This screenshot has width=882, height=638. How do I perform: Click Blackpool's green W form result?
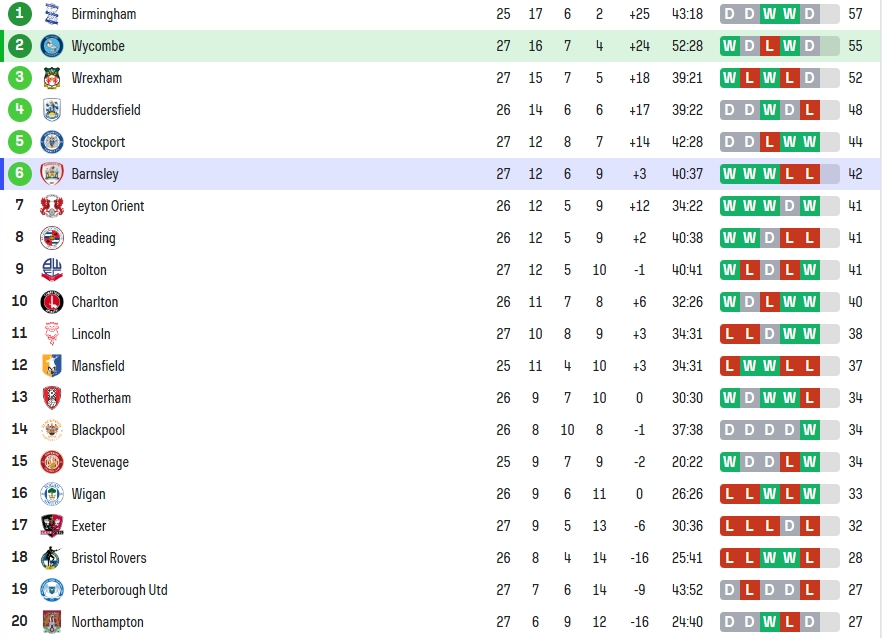[x=809, y=430]
